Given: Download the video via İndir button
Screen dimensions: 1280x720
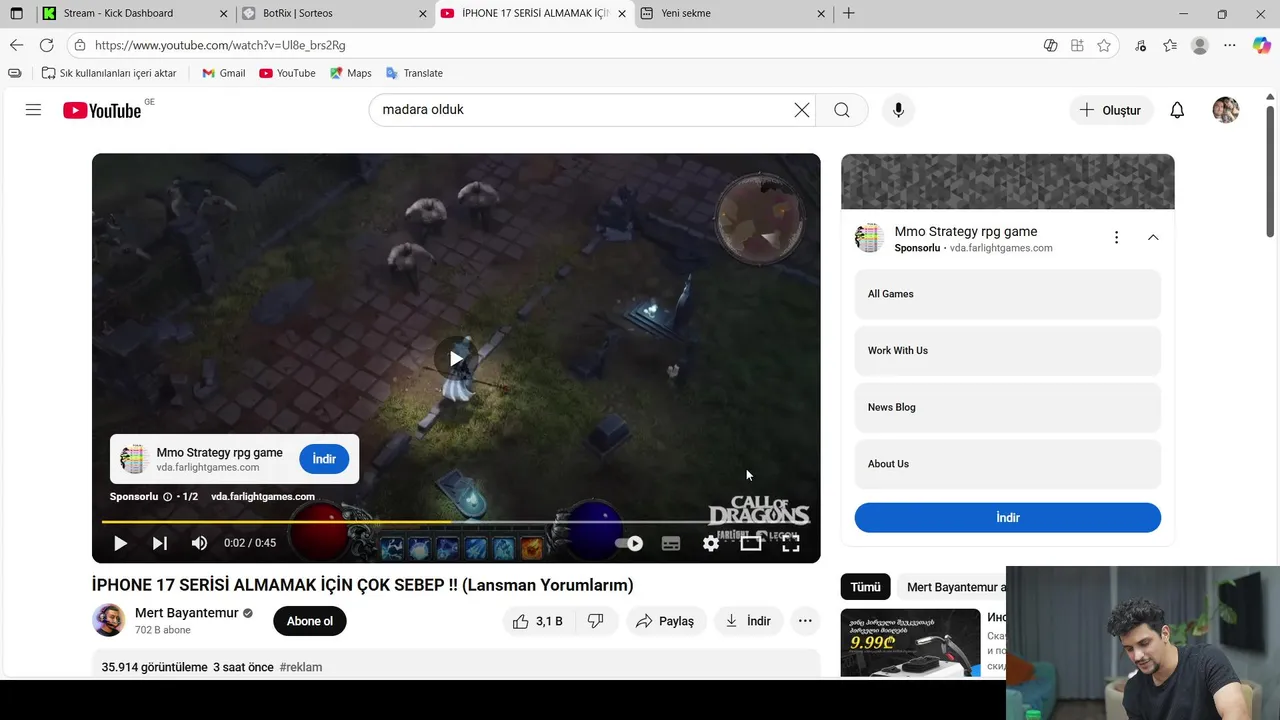Looking at the screenshot, I should (748, 621).
